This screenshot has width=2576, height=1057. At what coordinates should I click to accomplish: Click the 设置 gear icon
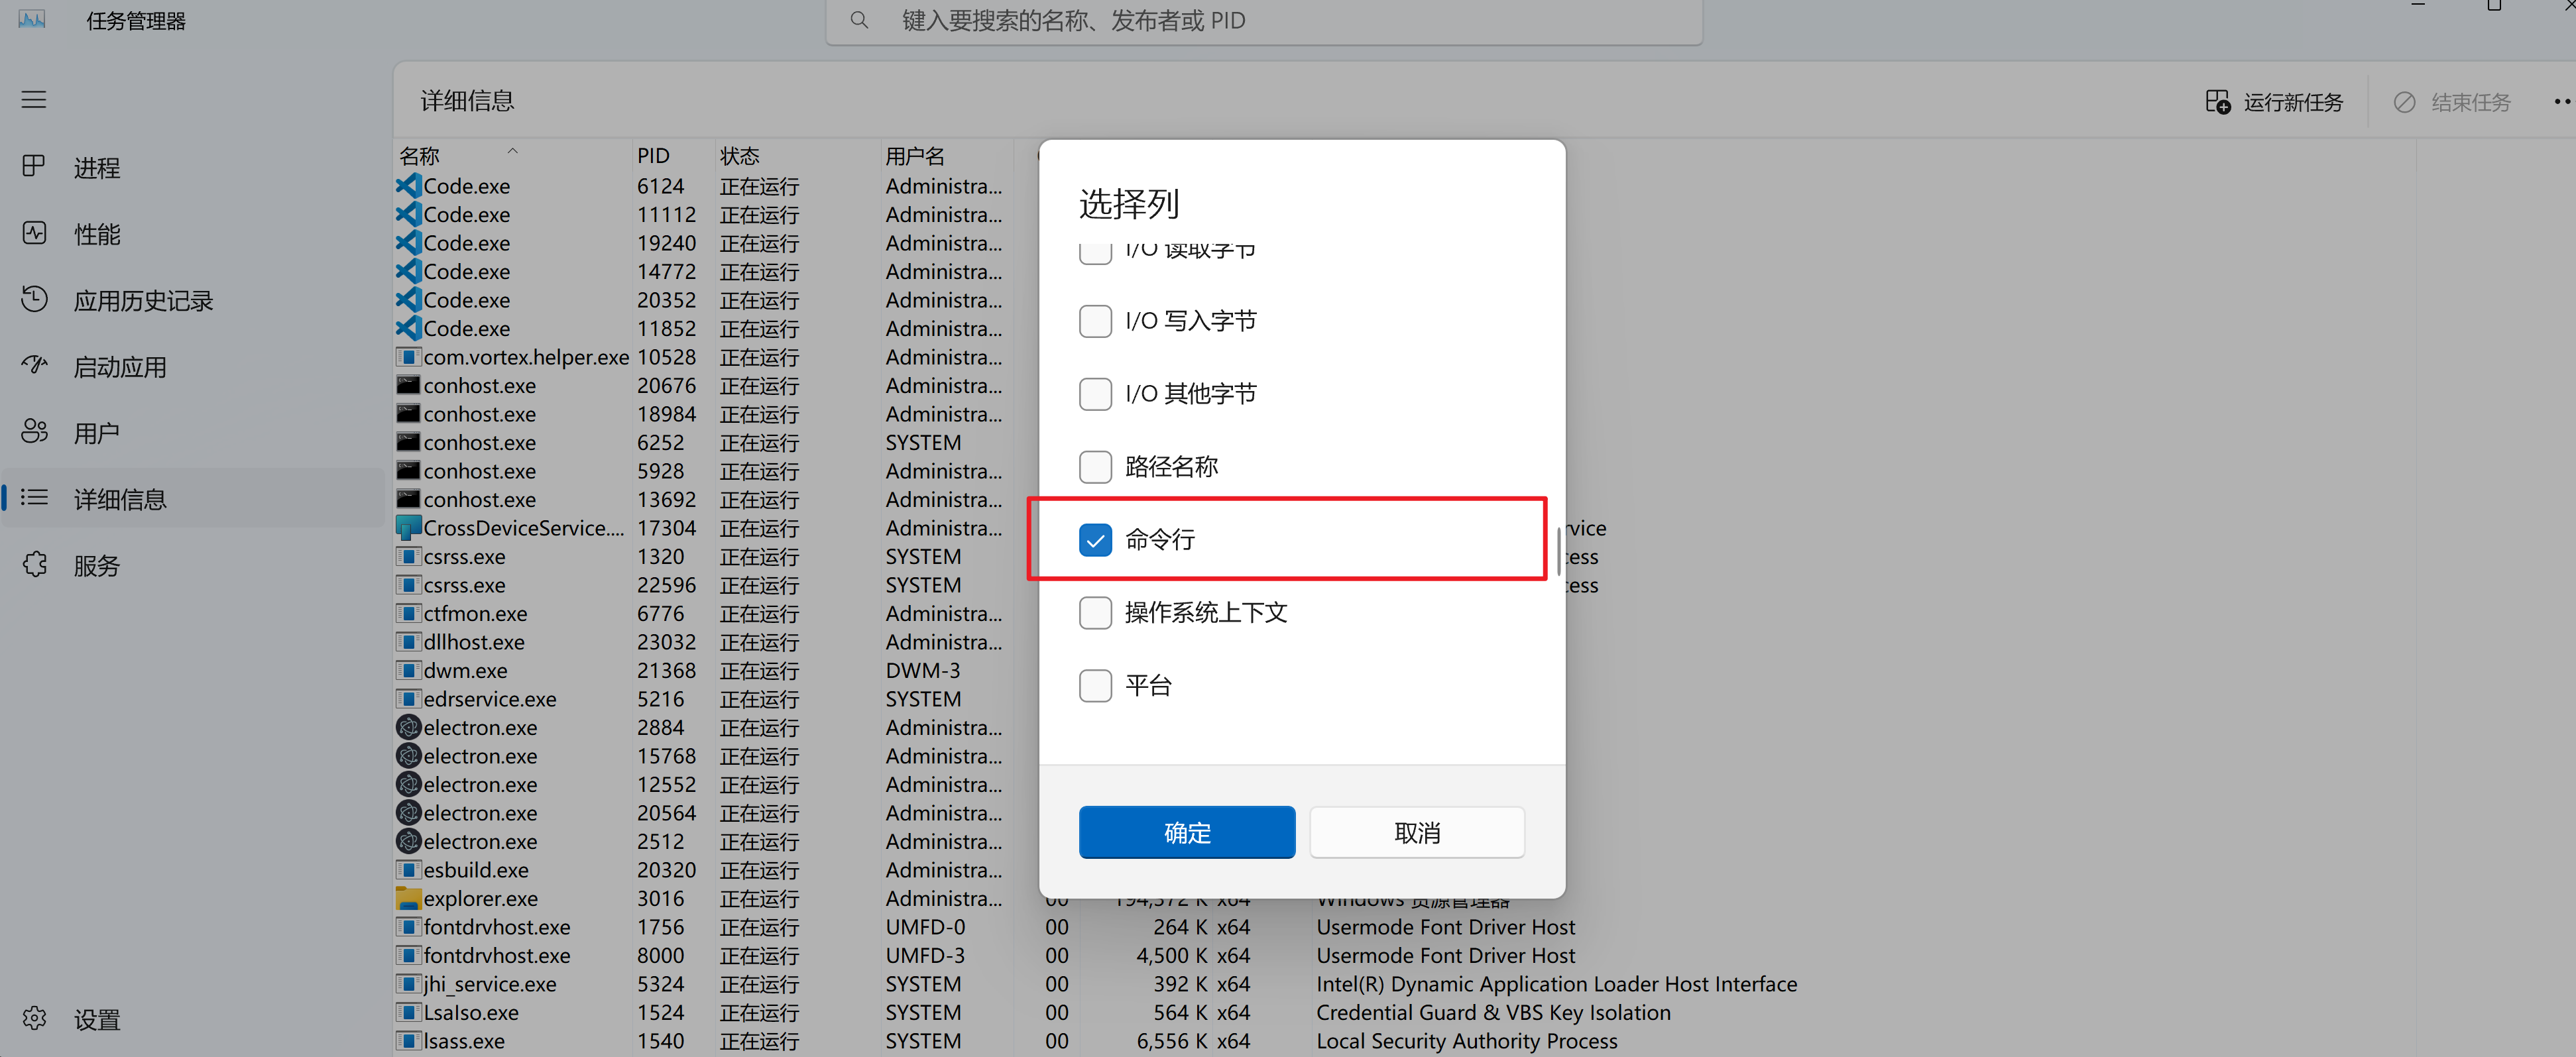tap(34, 1018)
